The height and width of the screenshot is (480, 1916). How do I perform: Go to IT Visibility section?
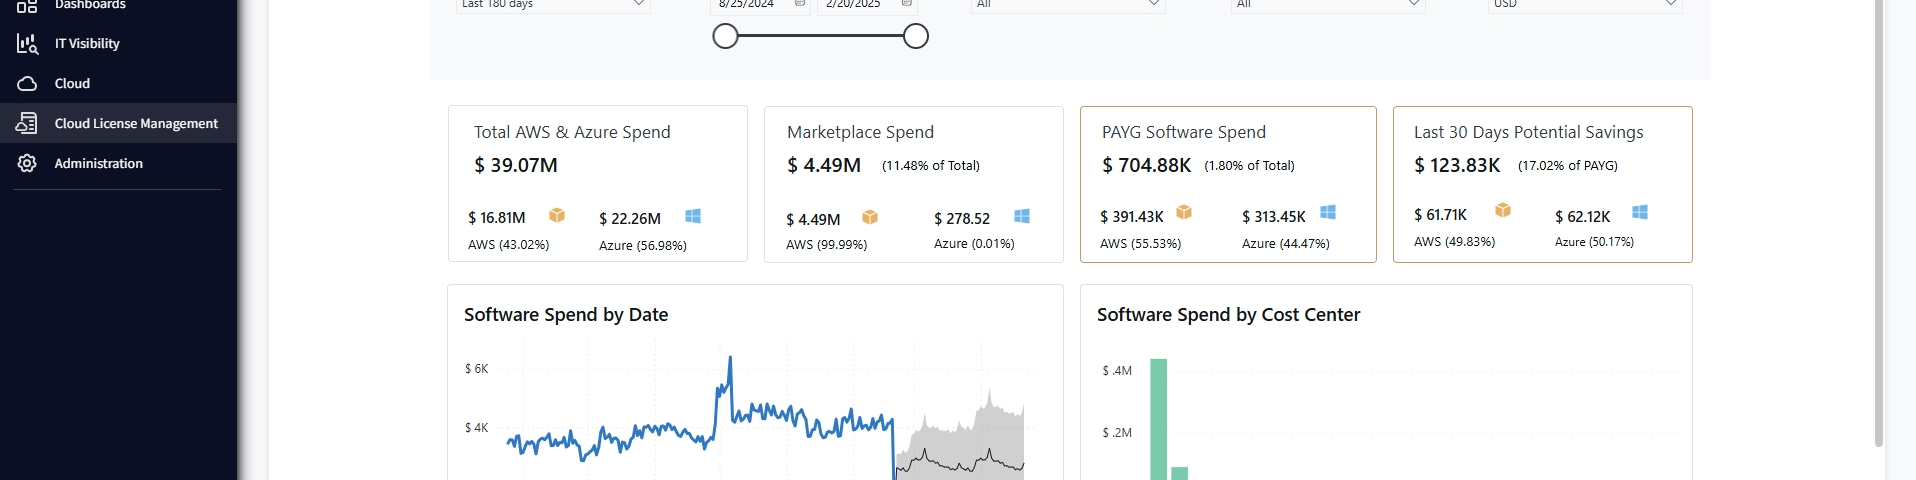coord(87,43)
